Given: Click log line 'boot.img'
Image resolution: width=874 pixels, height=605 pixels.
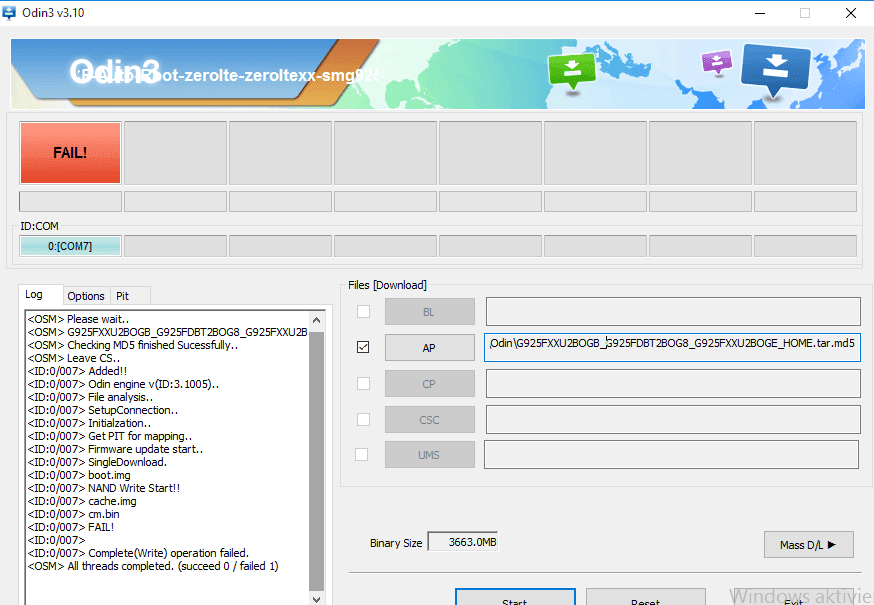Looking at the screenshot, I should (x=79, y=475).
